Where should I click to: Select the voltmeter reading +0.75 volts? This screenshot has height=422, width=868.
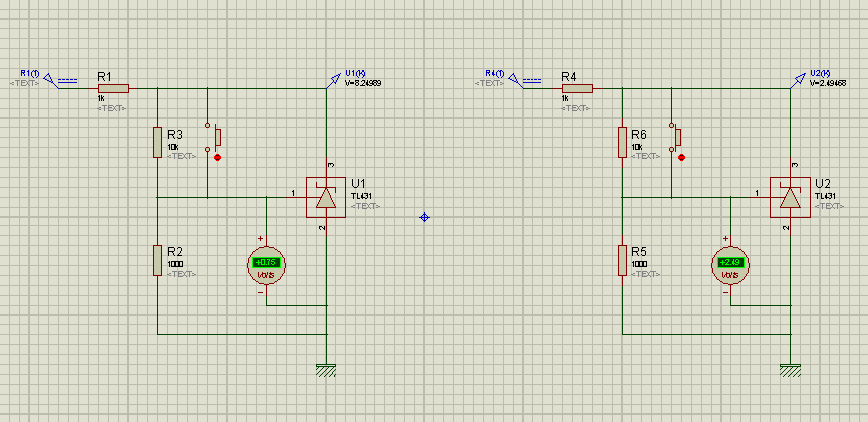coord(266,265)
